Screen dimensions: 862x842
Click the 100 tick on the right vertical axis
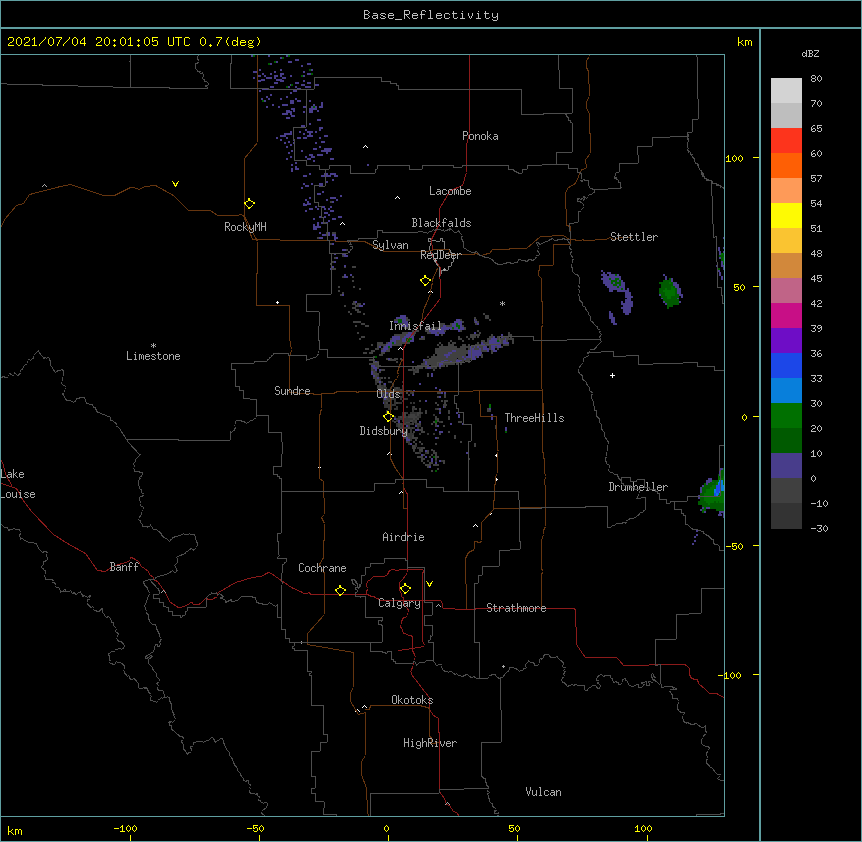[x=734, y=159]
